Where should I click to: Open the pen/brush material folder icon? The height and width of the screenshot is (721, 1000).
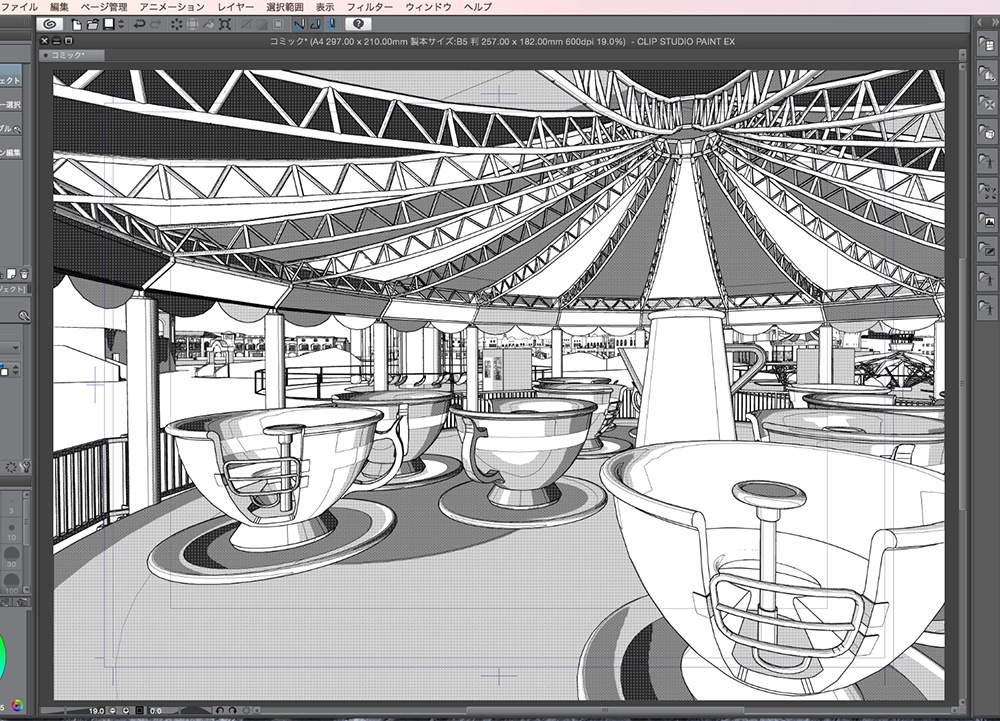(986, 249)
